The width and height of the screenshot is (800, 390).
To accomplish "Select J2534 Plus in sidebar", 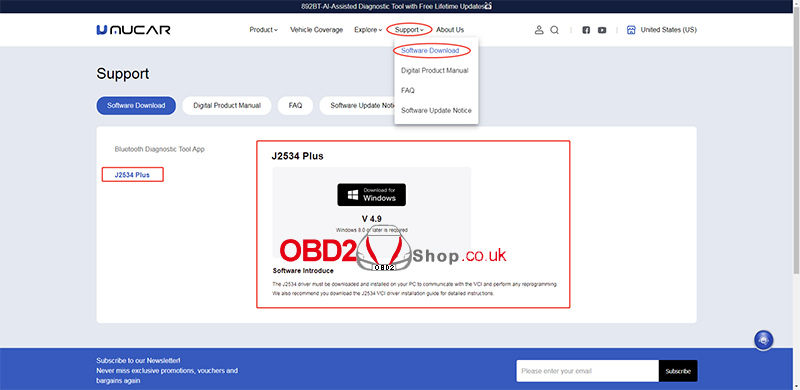I will 133,175.
